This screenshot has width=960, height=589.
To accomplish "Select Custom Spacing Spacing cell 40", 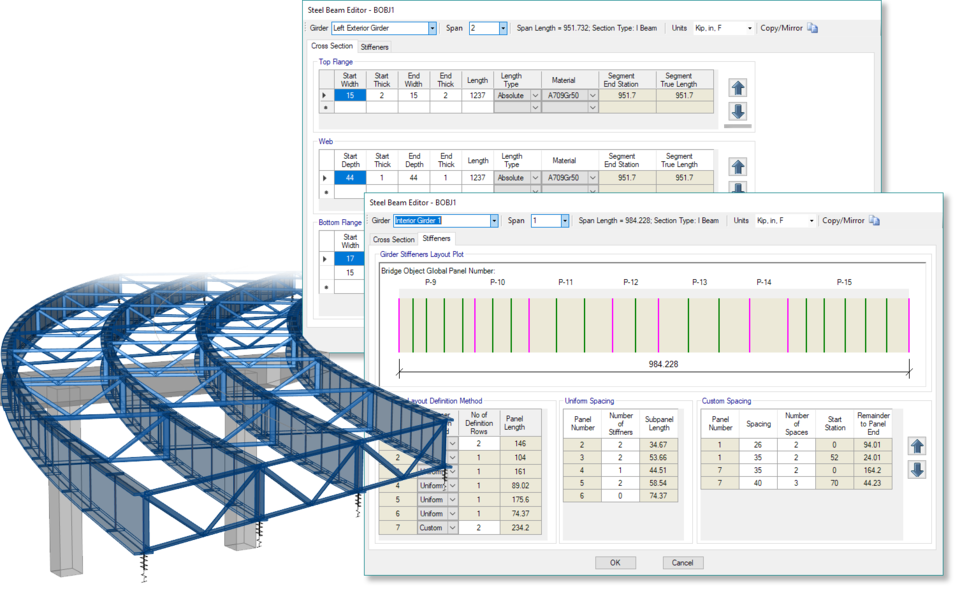I will pyautogui.click(x=758, y=483).
